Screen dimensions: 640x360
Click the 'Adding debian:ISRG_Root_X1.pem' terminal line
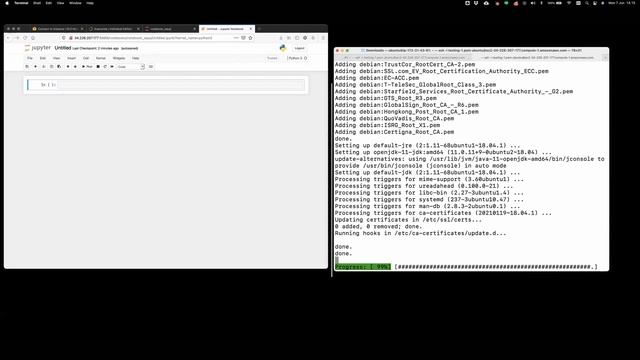pos(387,125)
